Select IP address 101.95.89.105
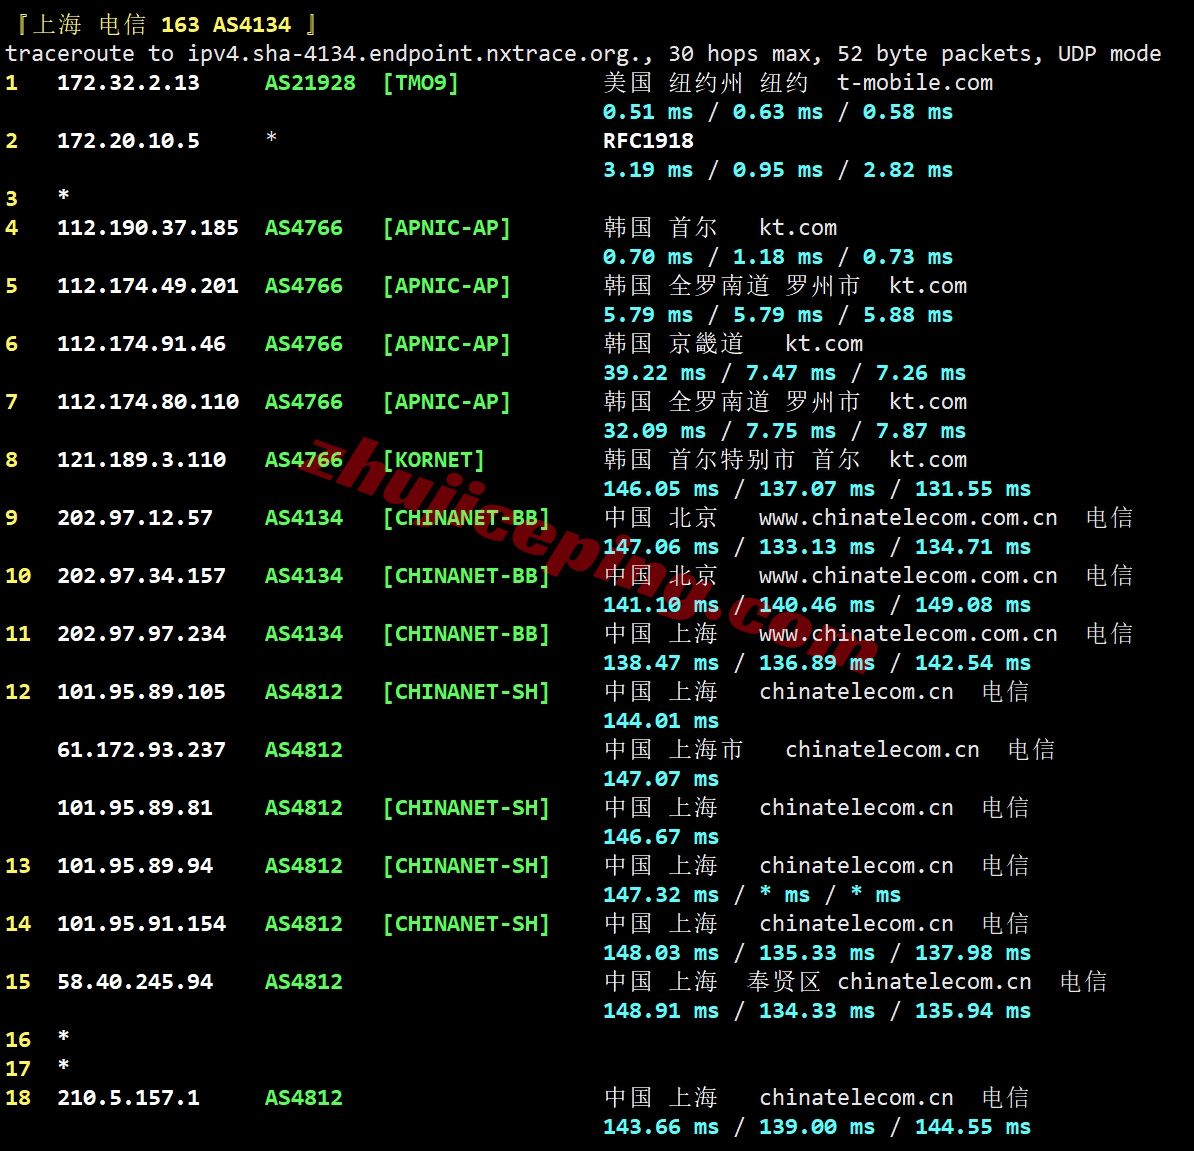Viewport: 1194px width, 1151px height. [141, 692]
